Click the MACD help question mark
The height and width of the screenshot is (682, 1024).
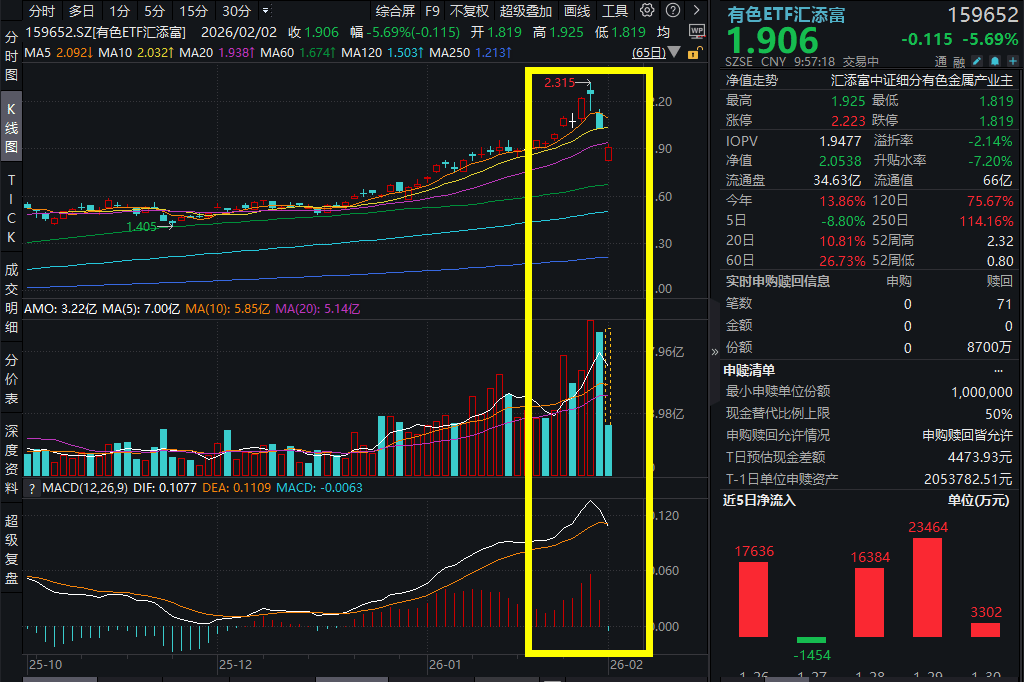click(31, 488)
